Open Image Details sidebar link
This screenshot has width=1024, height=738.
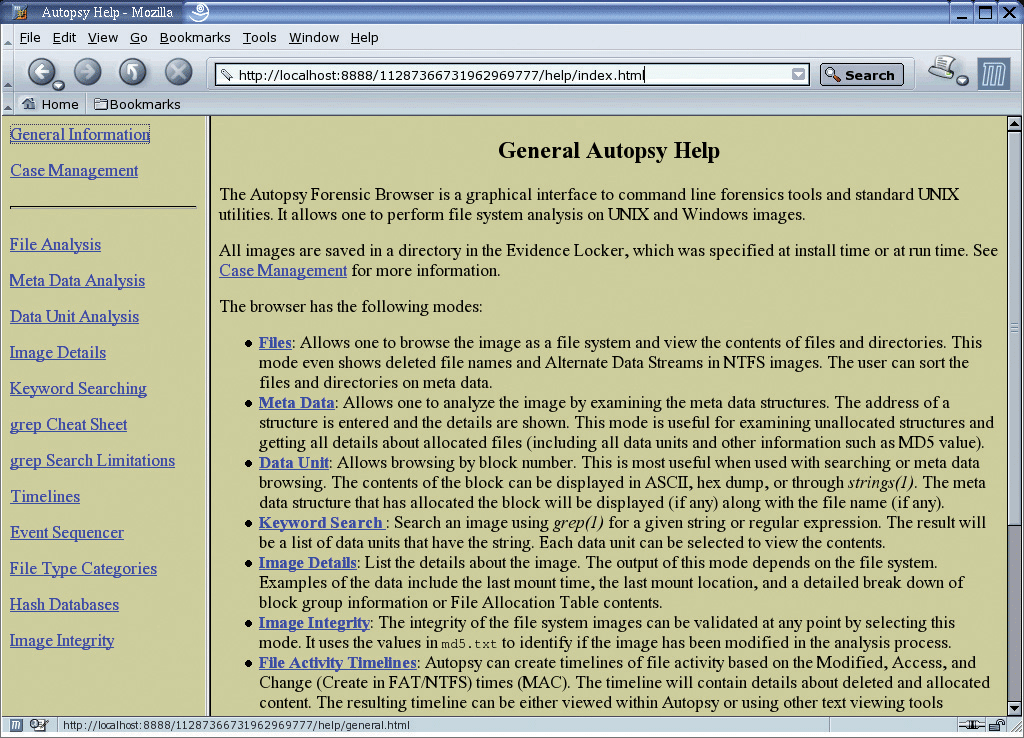pos(57,352)
